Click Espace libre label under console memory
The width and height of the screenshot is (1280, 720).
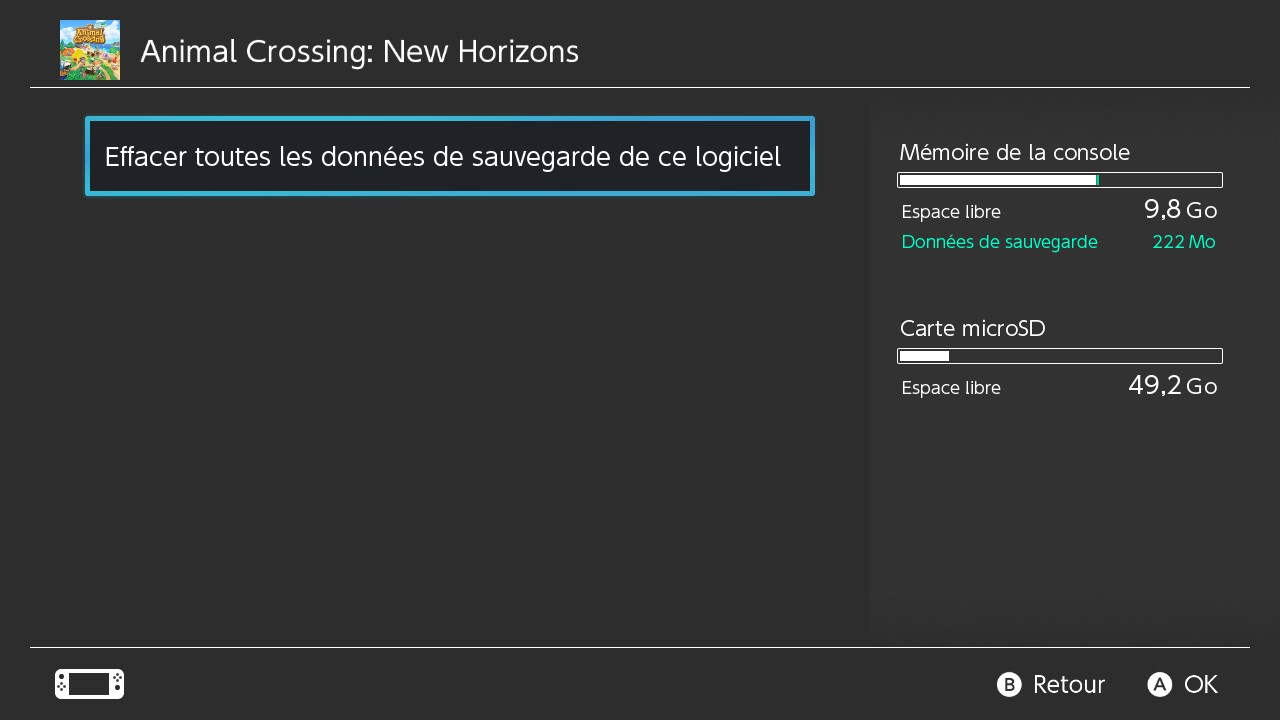point(950,212)
